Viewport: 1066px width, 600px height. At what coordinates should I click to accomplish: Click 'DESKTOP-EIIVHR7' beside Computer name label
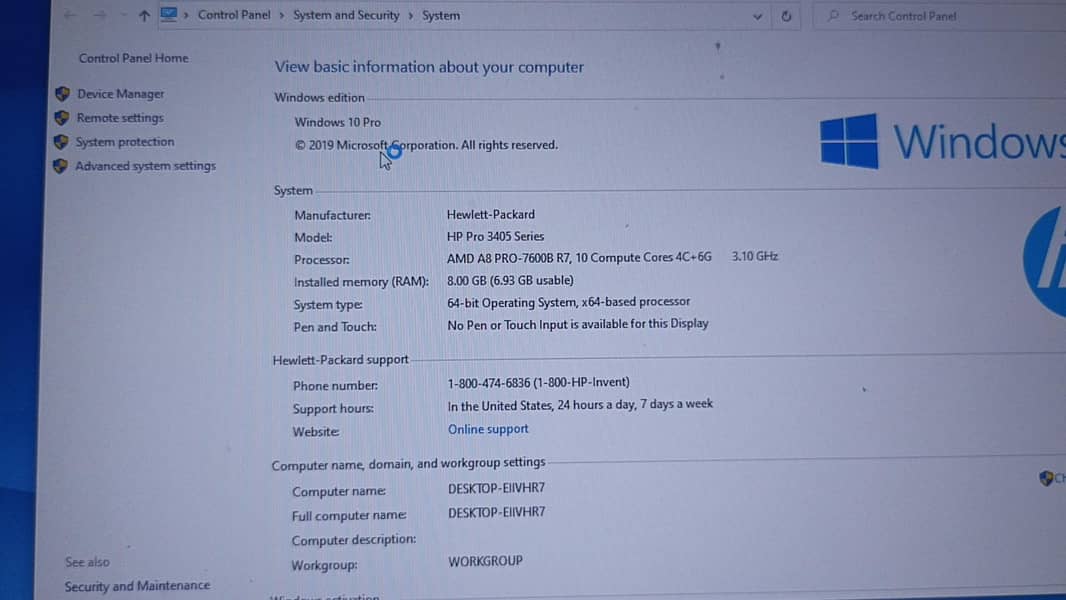coord(496,488)
